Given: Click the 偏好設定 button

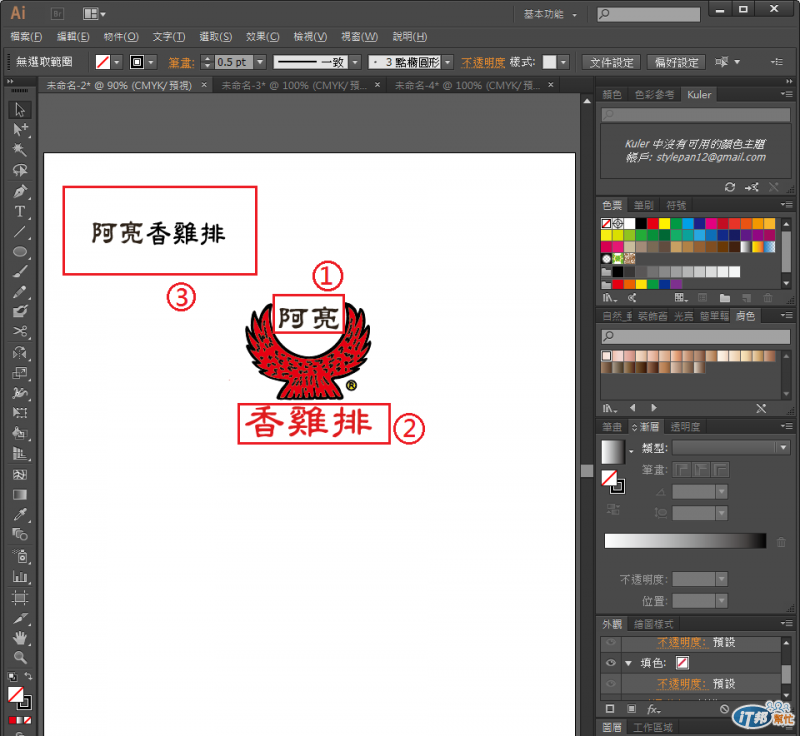Looking at the screenshot, I should coord(676,62).
